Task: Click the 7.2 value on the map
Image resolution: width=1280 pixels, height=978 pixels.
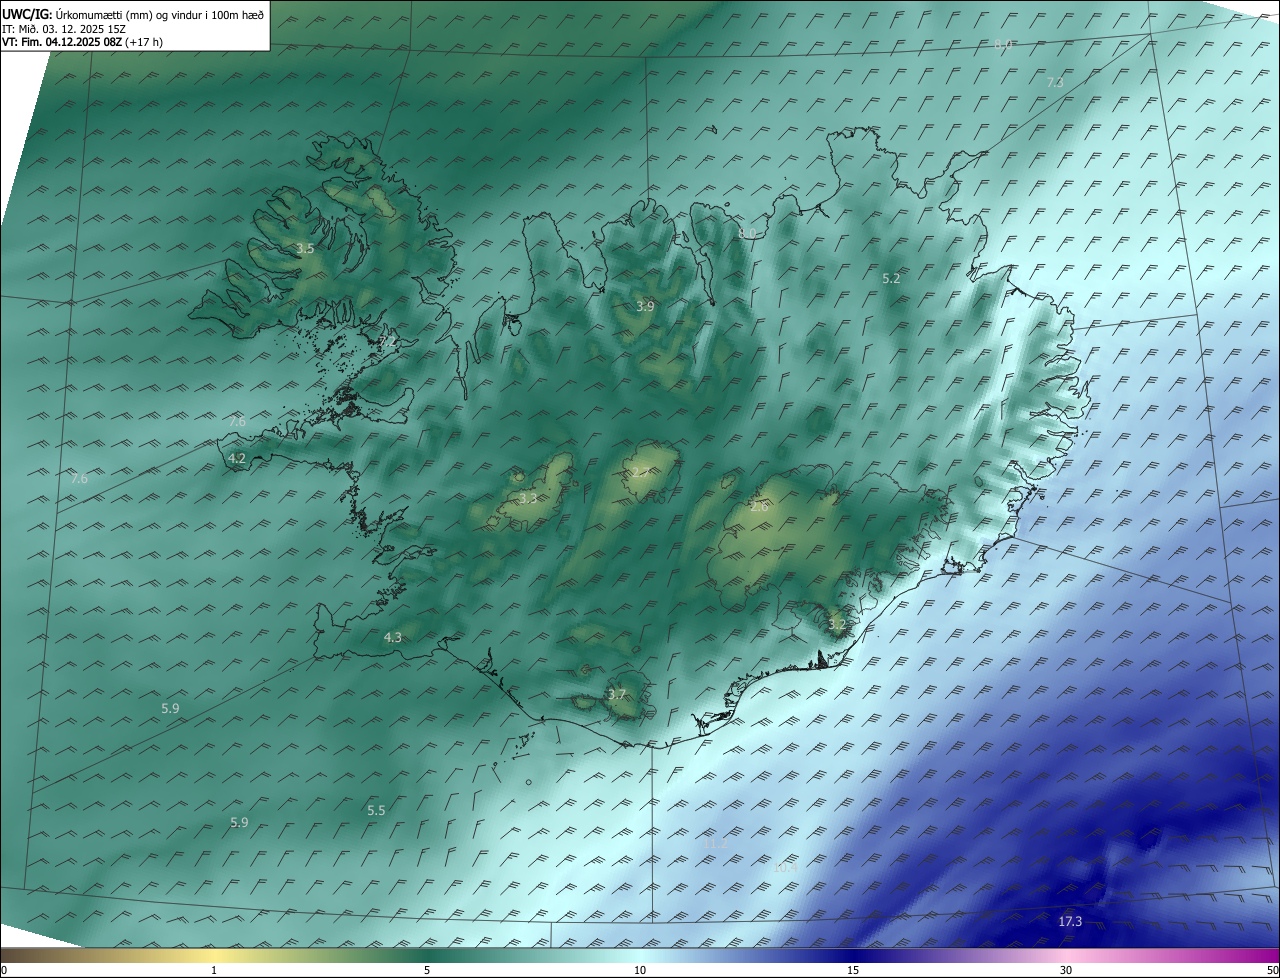Action: 387,342
